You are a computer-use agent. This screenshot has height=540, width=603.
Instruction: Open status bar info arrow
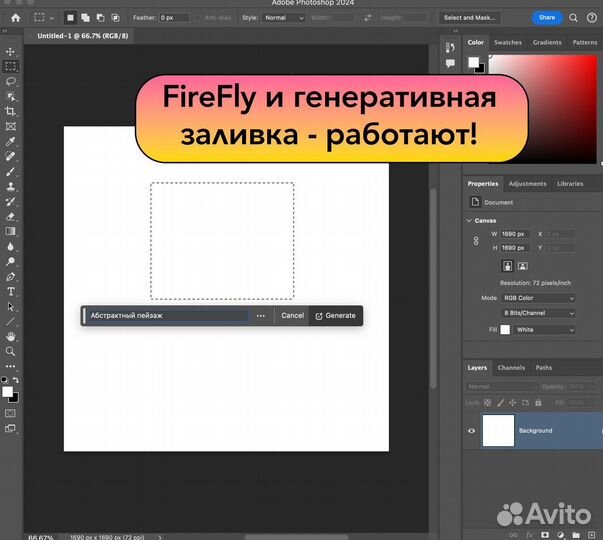click(160, 537)
